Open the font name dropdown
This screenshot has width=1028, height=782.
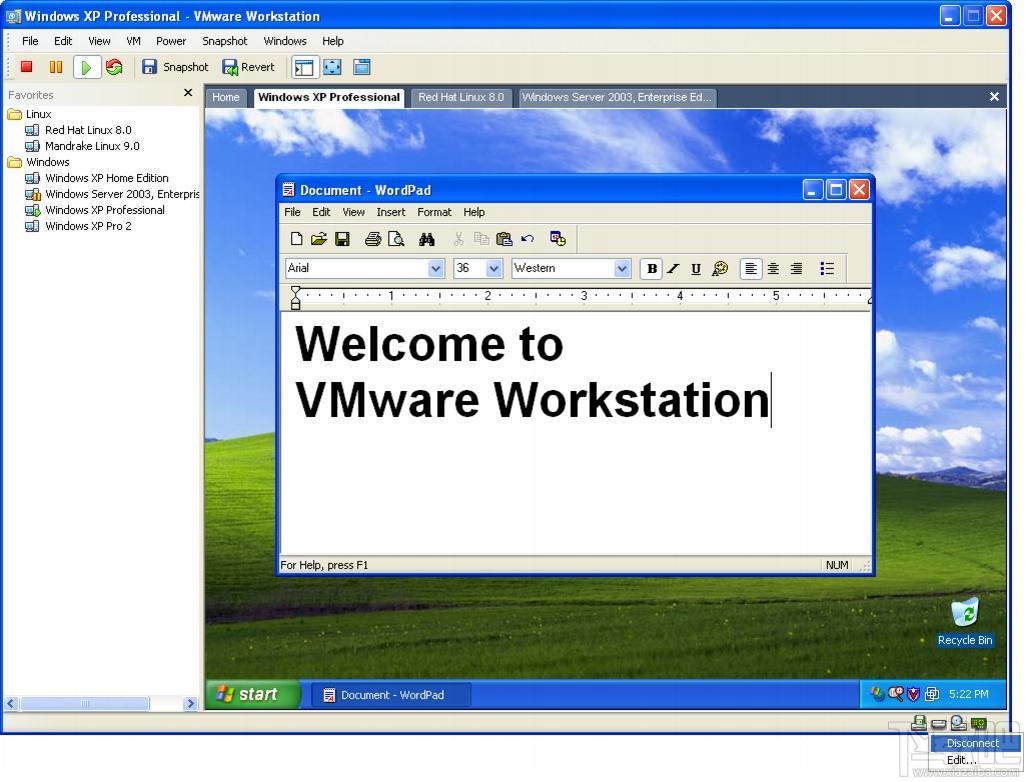pyautogui.click(x=435, y=268)
